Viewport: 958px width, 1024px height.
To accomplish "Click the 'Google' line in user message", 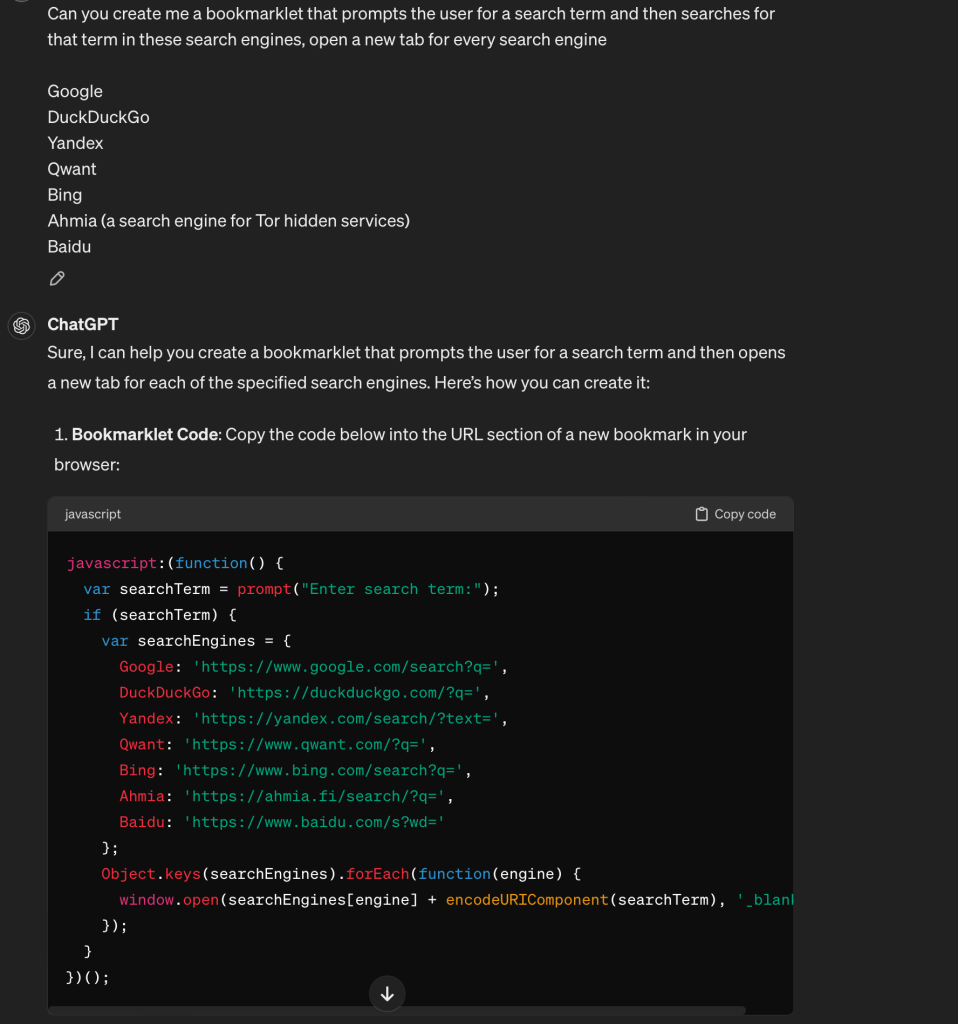I will [75, 91].
